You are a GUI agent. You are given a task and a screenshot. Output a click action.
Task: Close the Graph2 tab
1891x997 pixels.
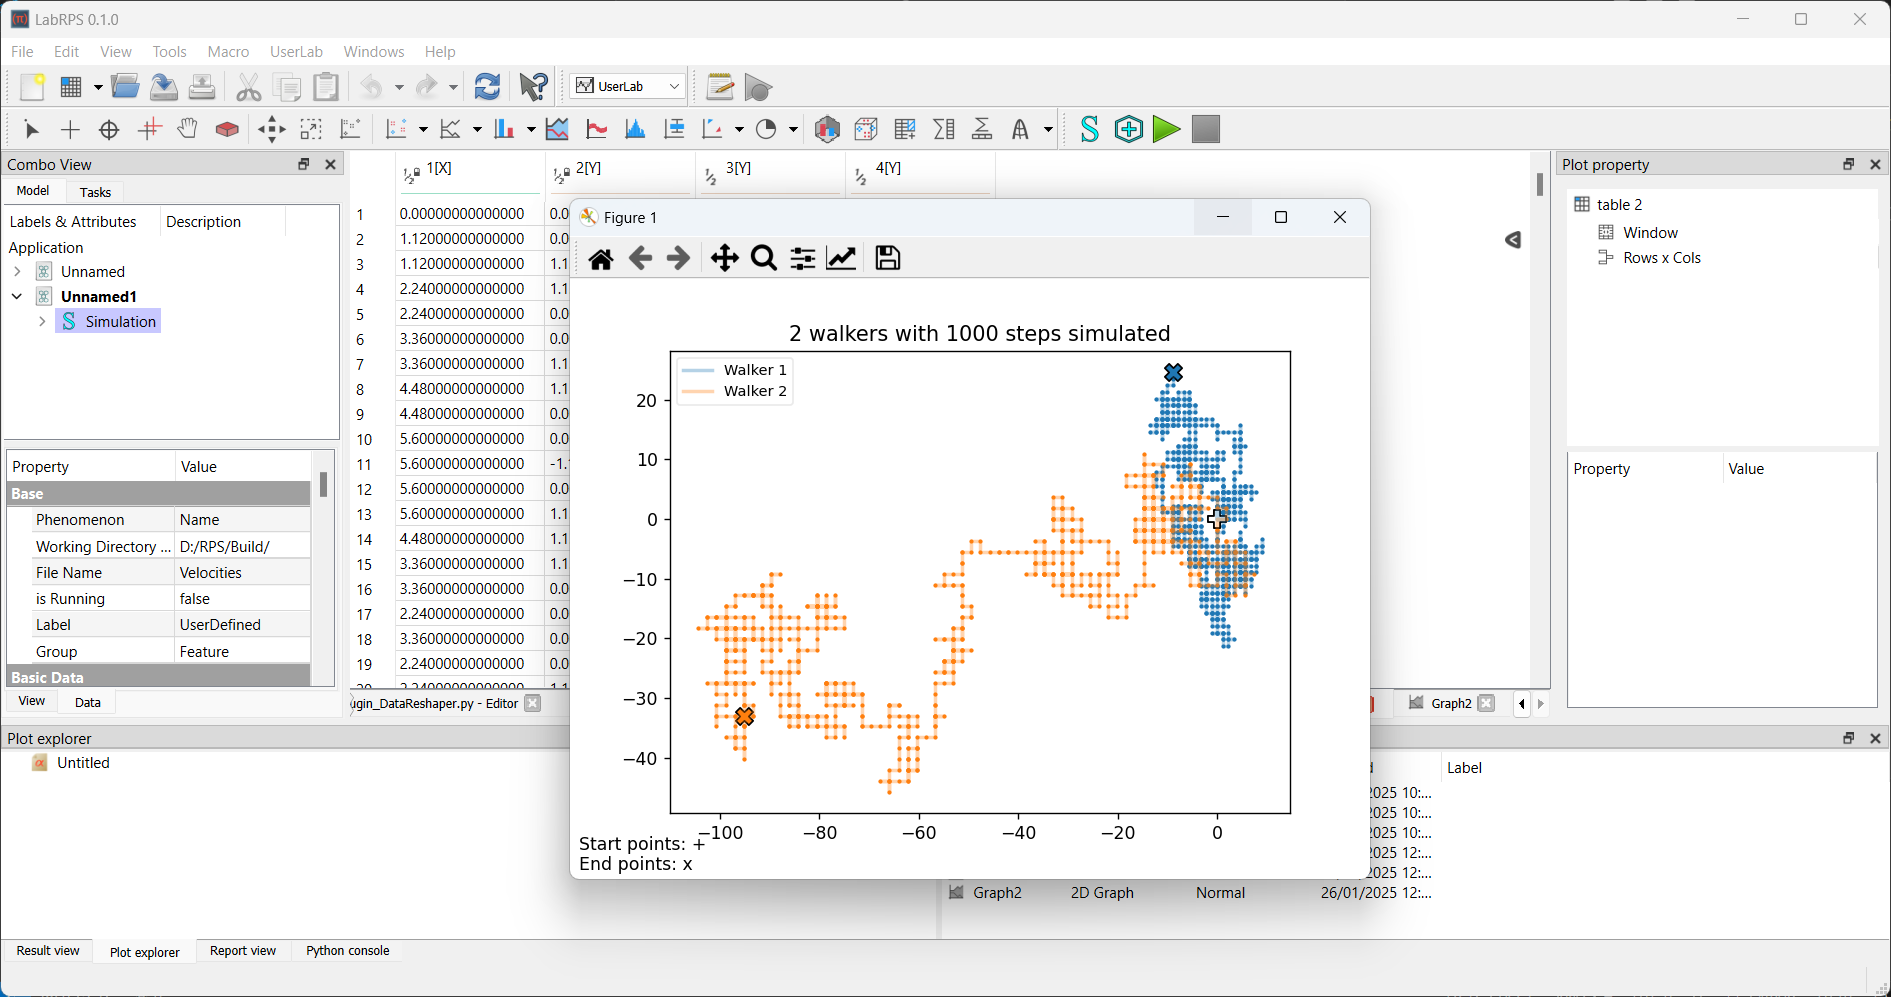pyautogui.click(x=1486, y=703)
